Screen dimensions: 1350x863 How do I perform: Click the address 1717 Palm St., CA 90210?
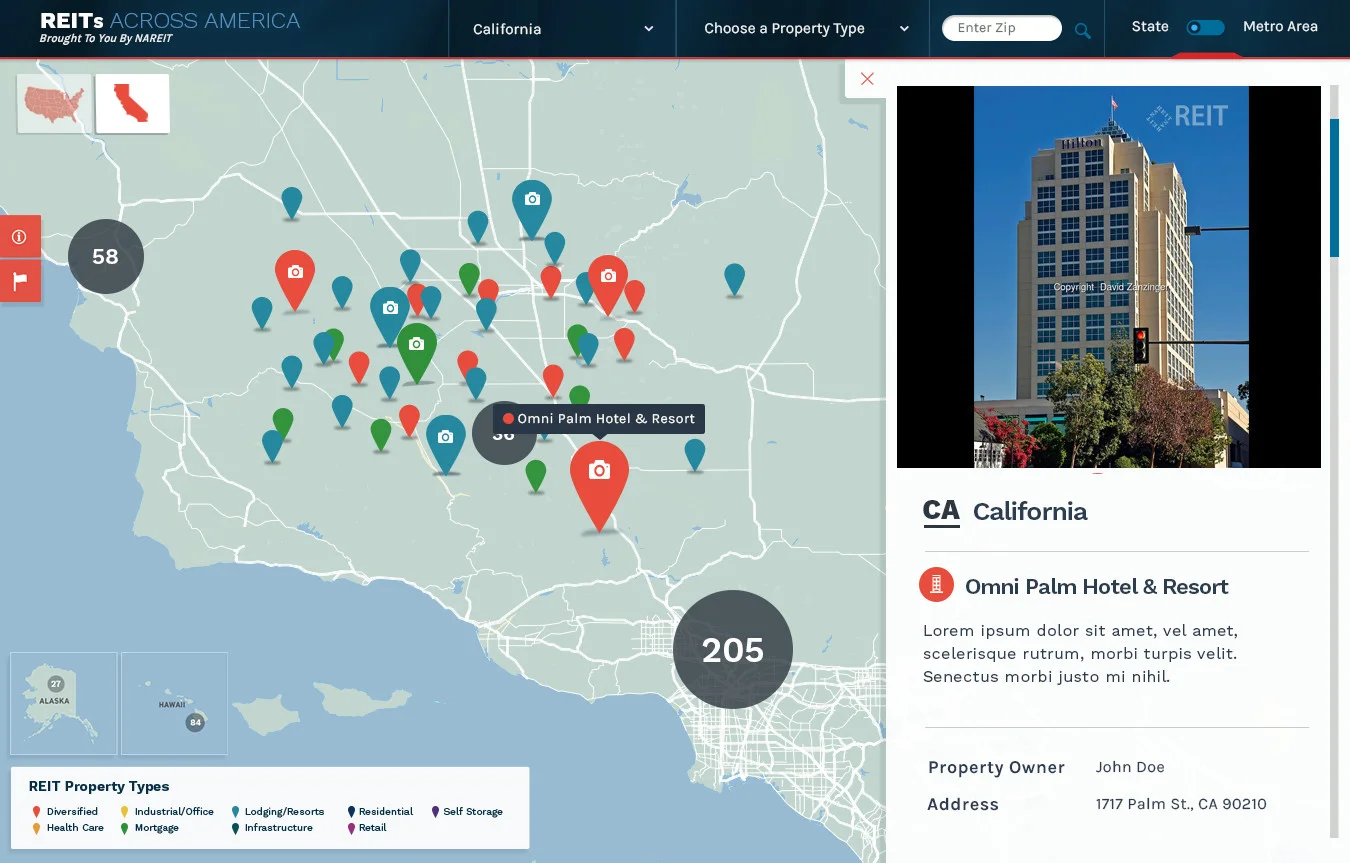click(x=1181, y=804)
